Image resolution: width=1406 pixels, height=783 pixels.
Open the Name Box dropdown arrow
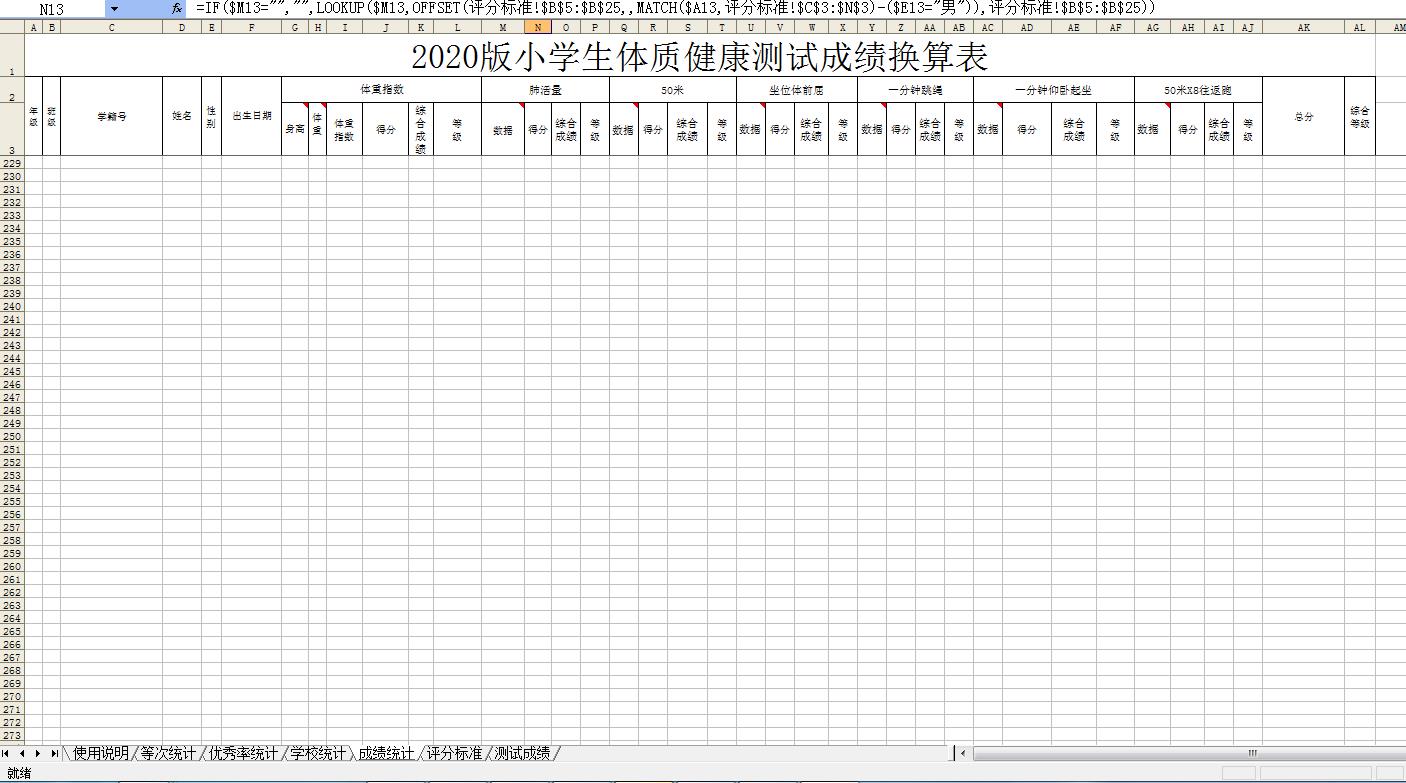(x=114, y=9)
